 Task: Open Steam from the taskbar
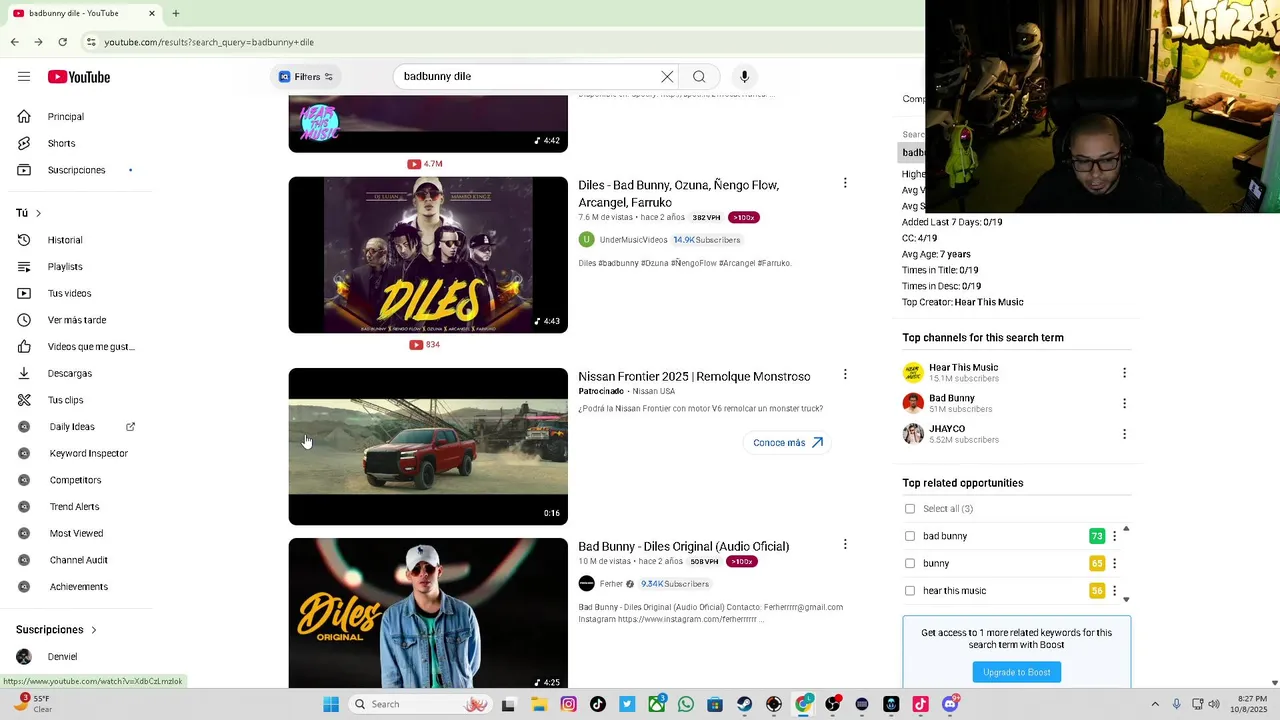745,704
